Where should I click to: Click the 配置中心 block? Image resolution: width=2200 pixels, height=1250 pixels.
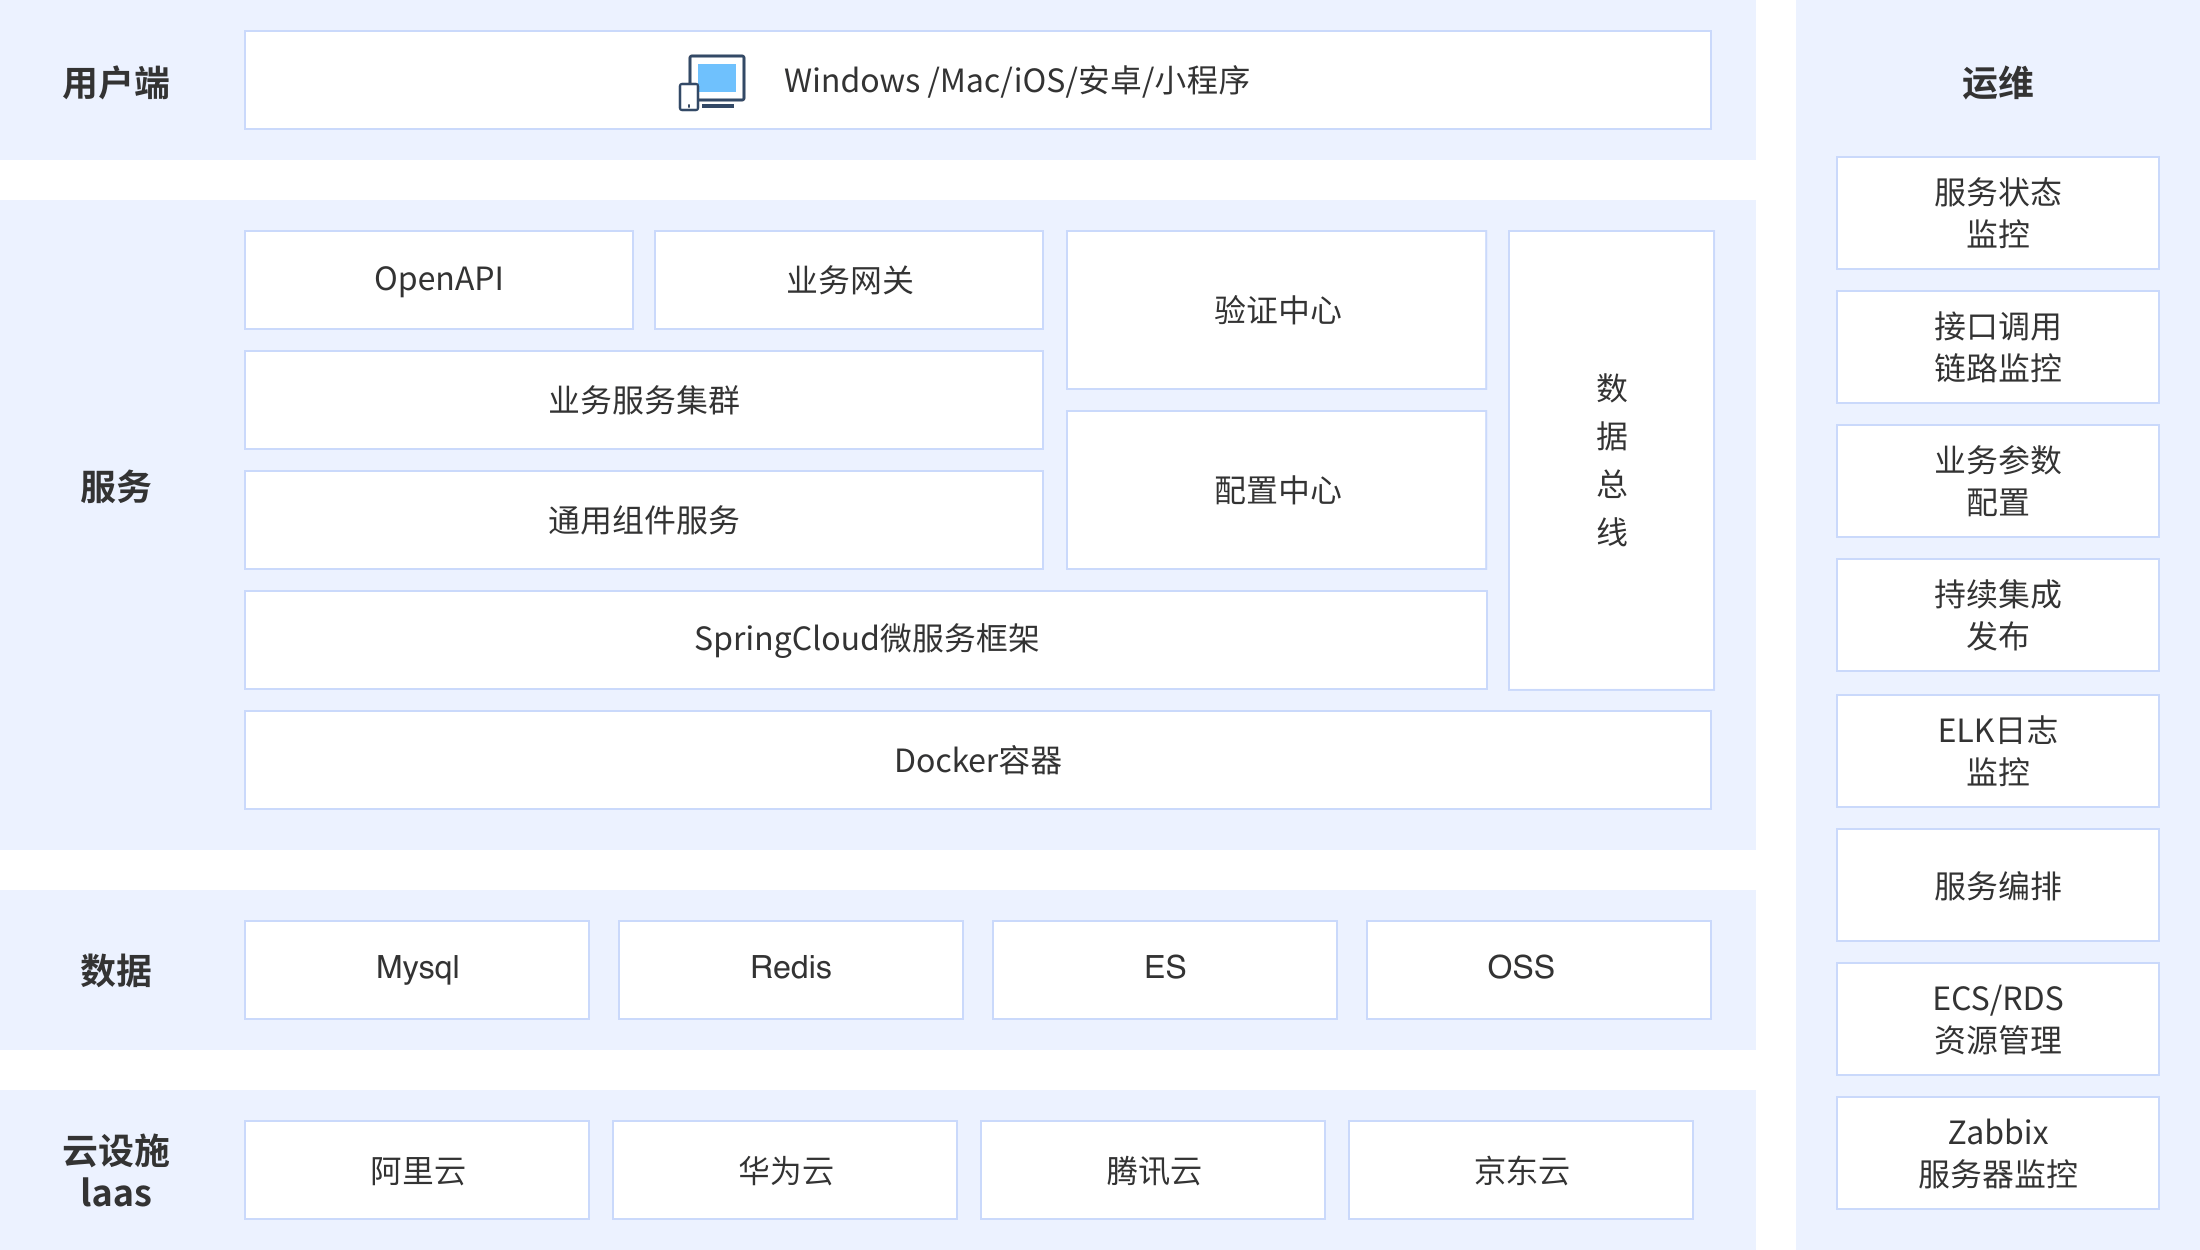click(x=1276, y=490)
